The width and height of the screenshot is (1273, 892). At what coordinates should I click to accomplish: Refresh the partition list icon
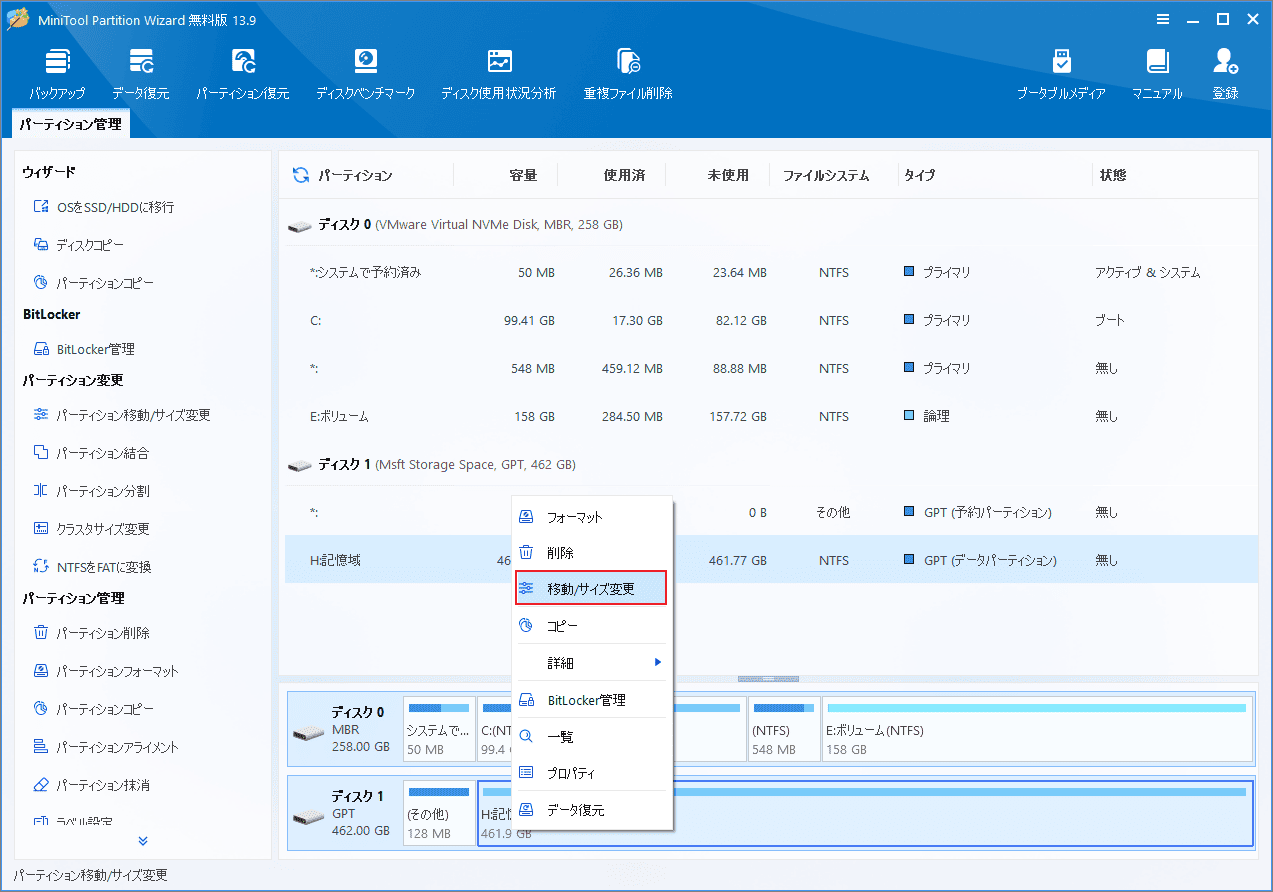[x=300, y=175]
